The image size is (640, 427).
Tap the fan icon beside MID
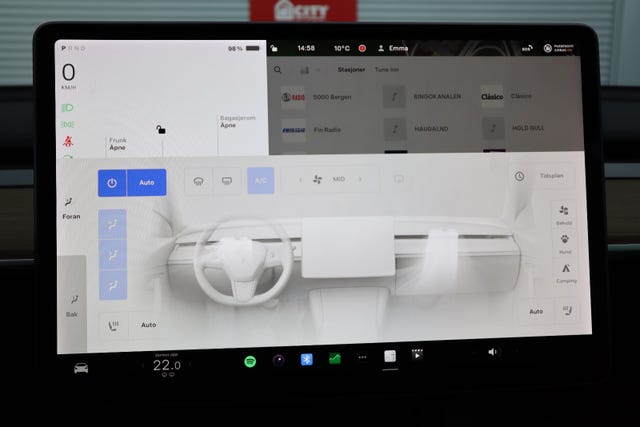[317, 179]
